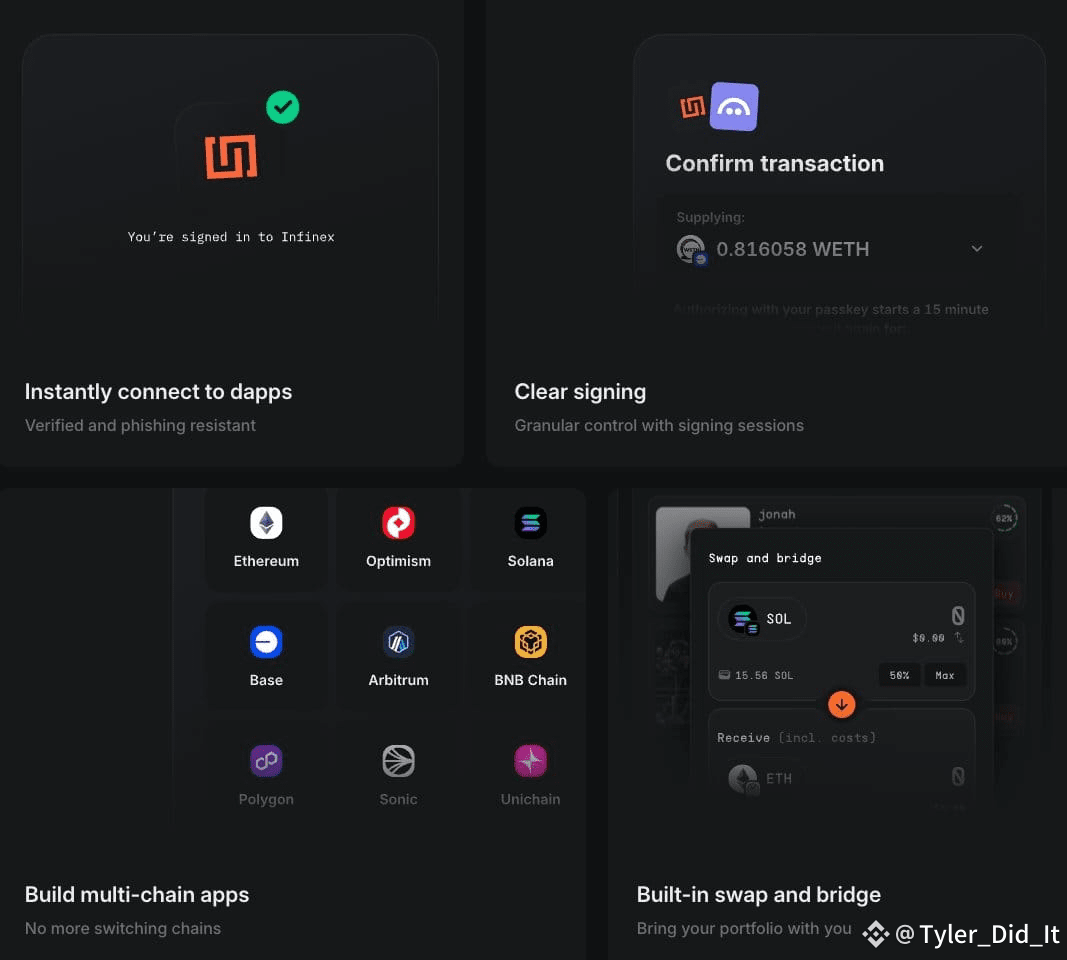
Task: Click the 15.56 SOL wallet balance
Action: tap(756, 675)
